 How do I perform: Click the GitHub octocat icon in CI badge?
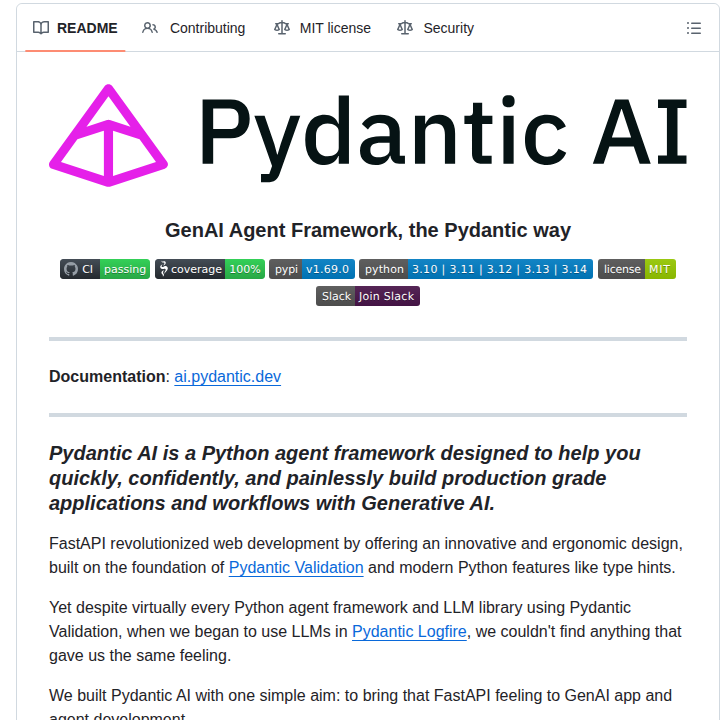click(x=71, y=269)
